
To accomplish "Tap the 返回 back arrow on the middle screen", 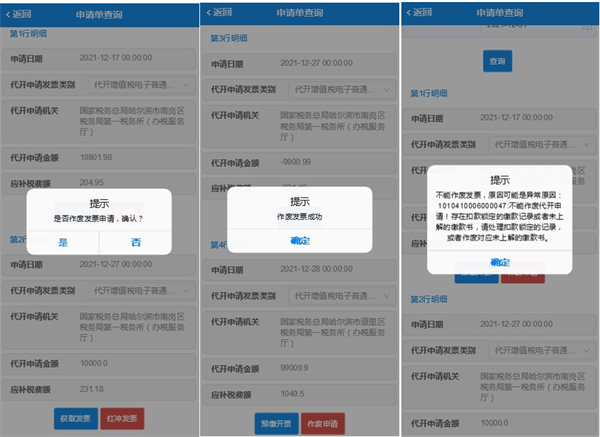I will pyautogui.click(x=224, y=13).
